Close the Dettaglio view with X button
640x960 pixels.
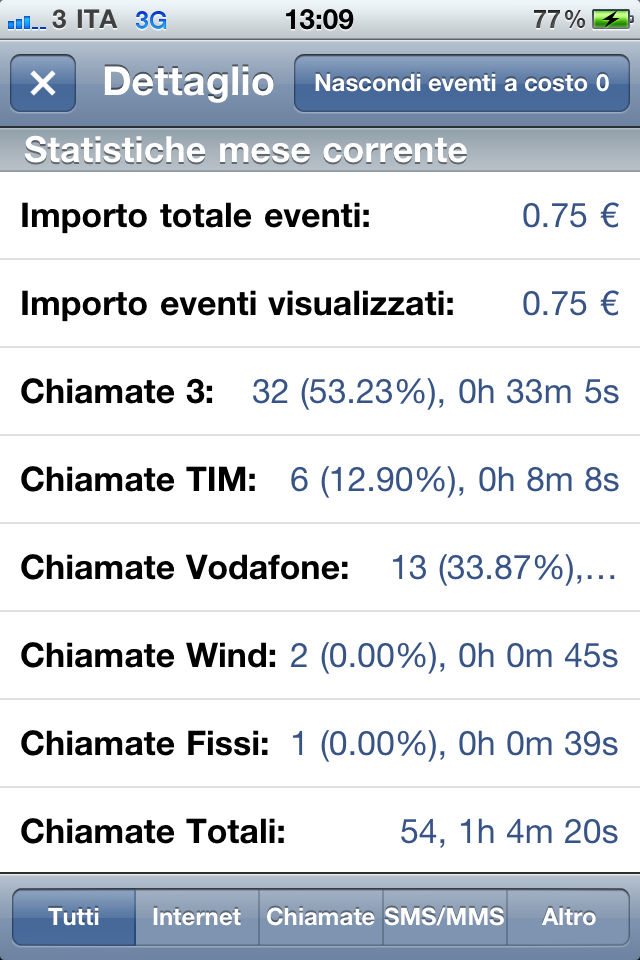(x=43, y=83)
